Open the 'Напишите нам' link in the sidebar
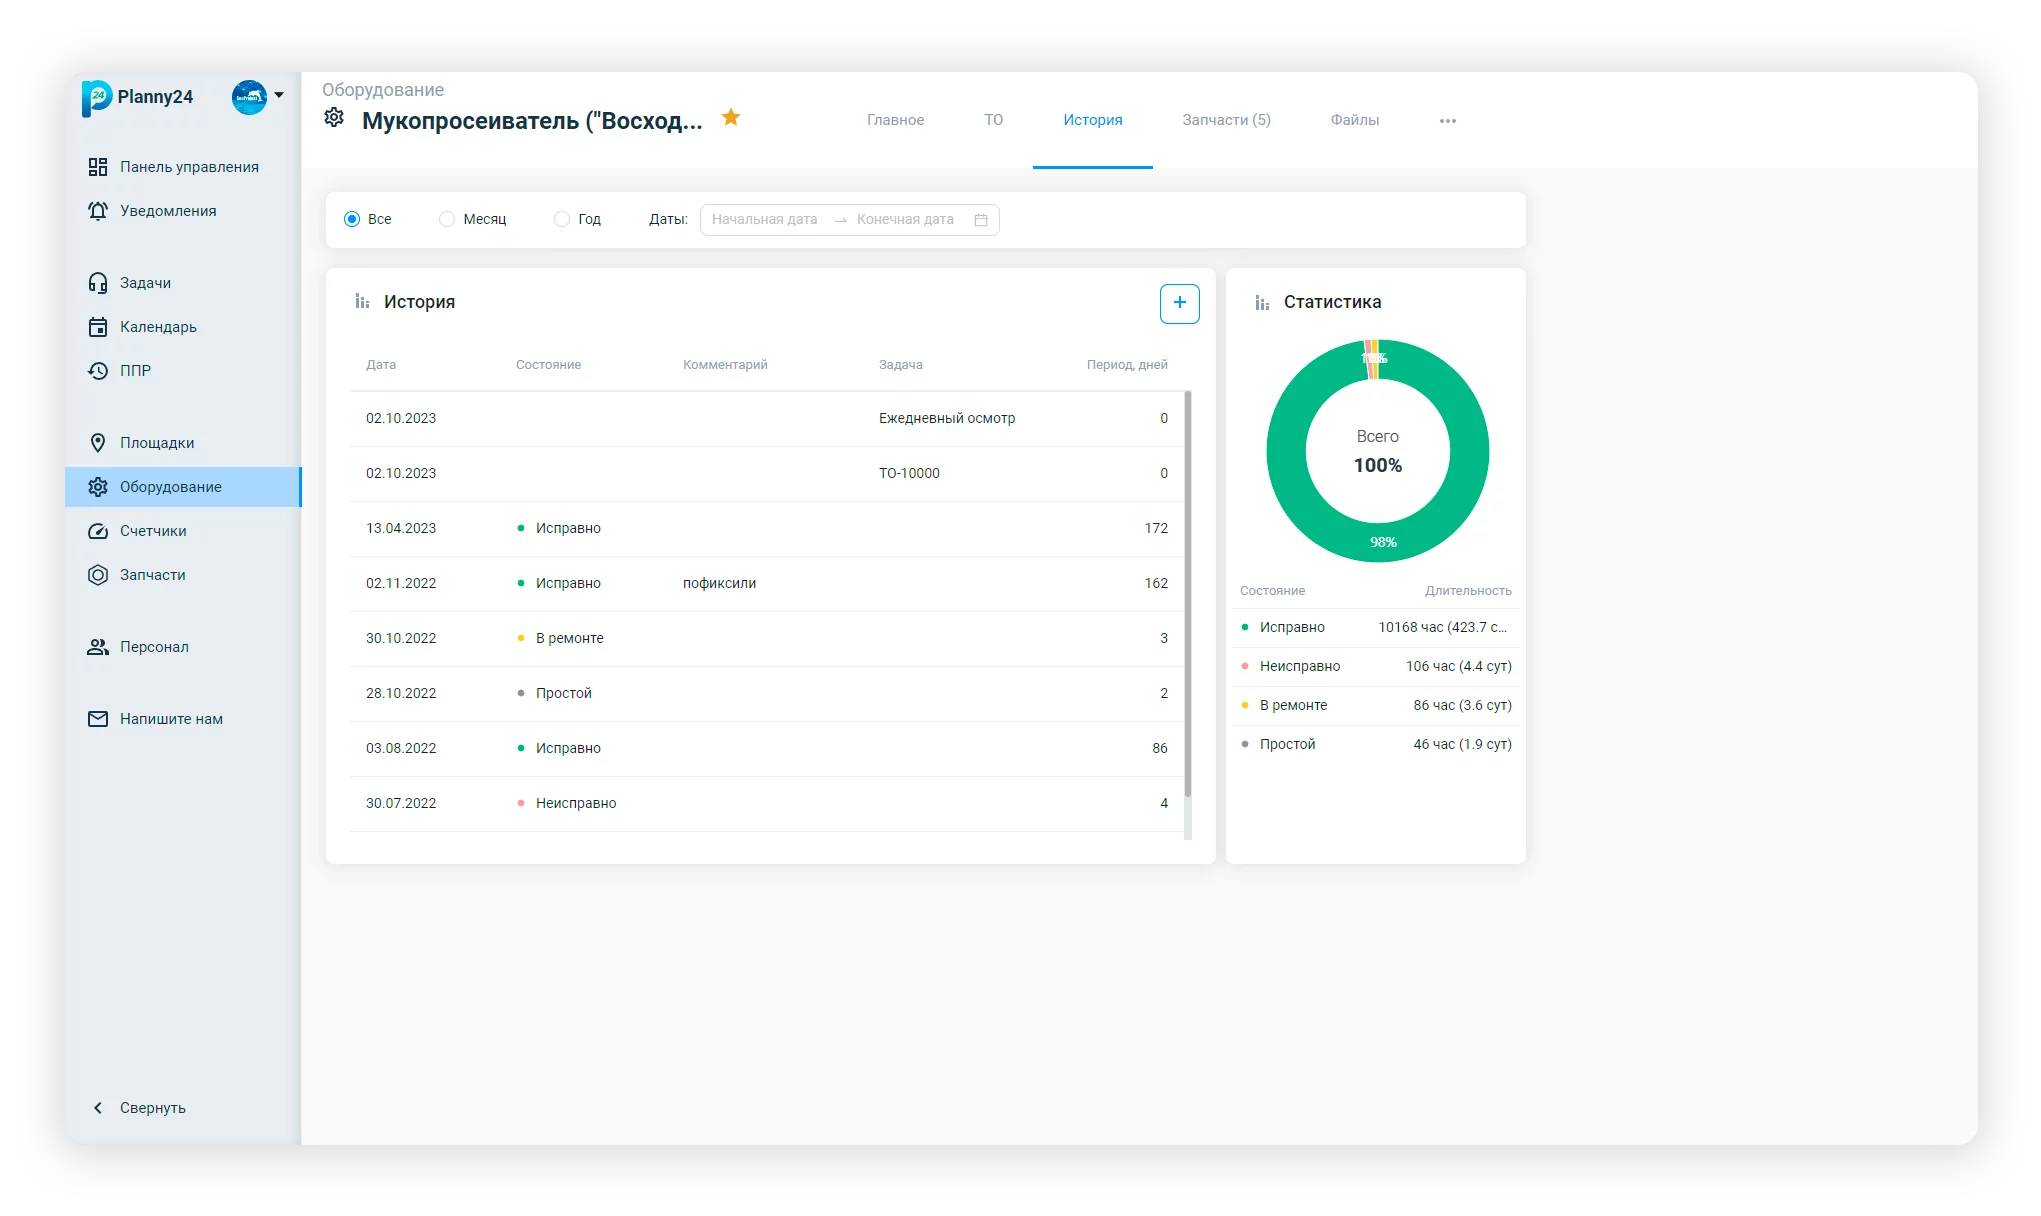 [170, 719]
